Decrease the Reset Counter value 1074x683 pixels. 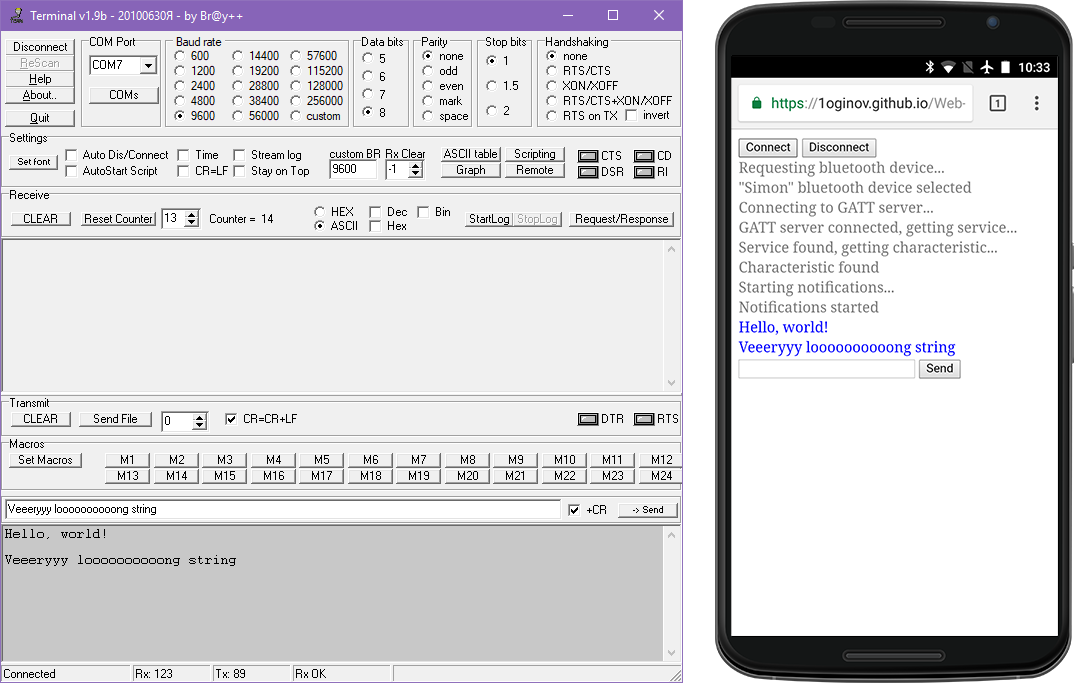[x=192, y=223]
